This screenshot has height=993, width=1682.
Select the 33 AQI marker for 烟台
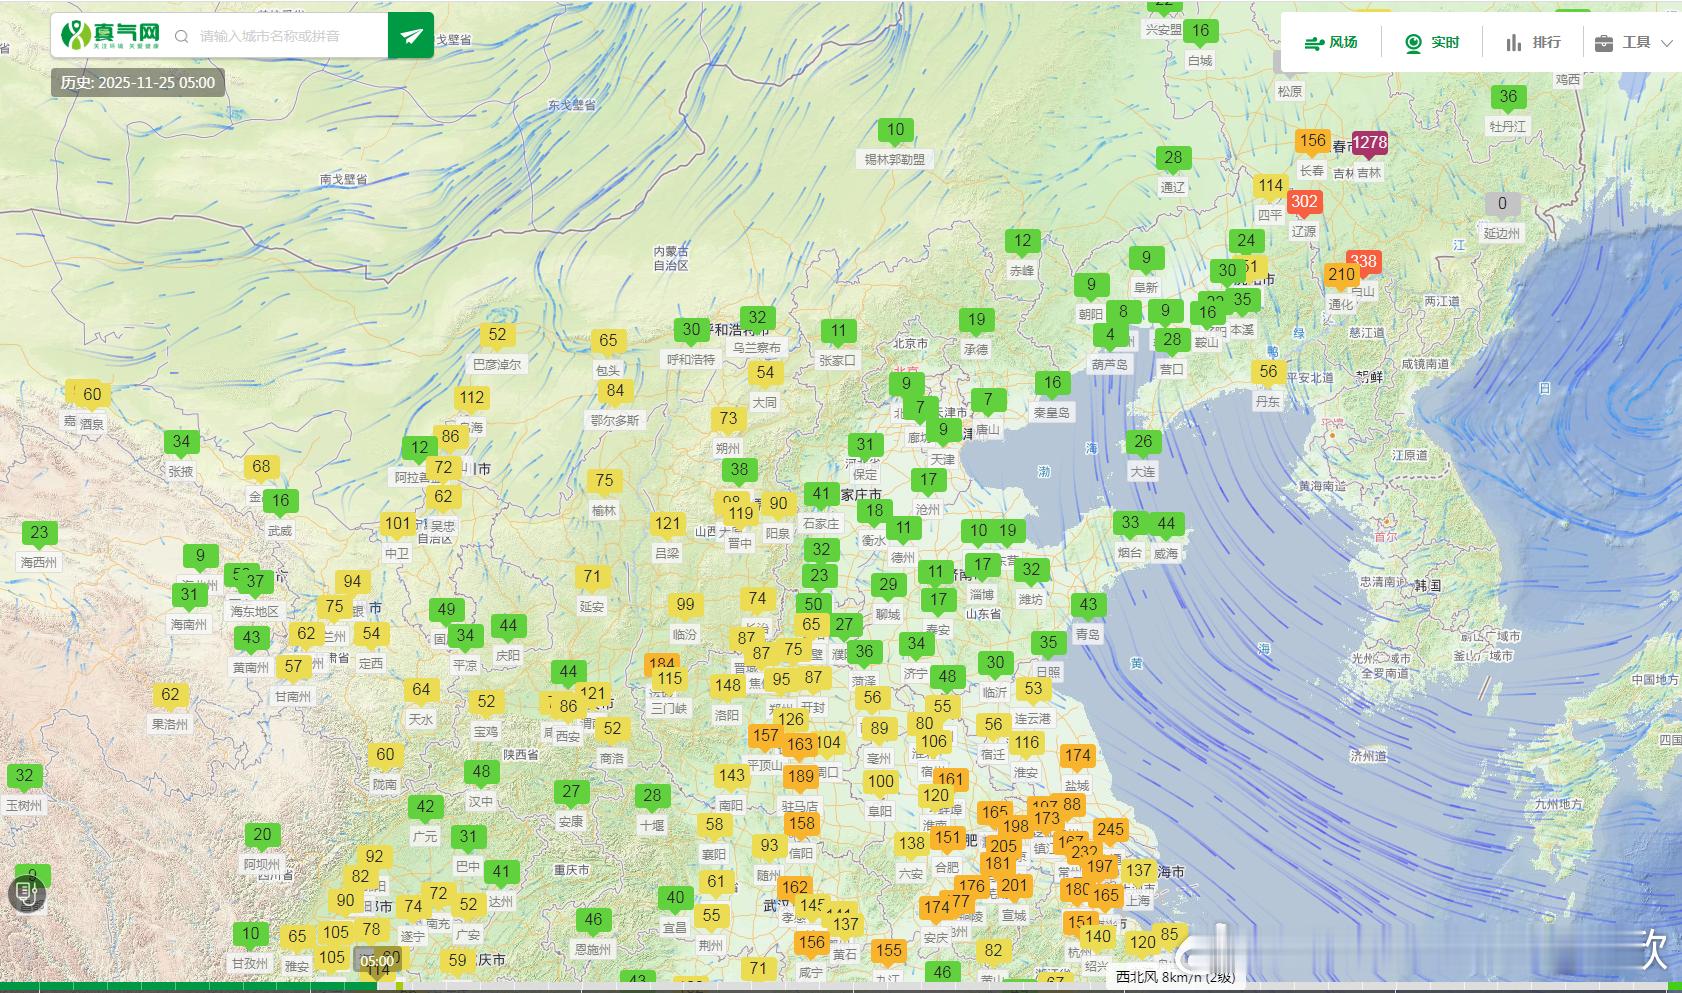[x=1130, y=523]
